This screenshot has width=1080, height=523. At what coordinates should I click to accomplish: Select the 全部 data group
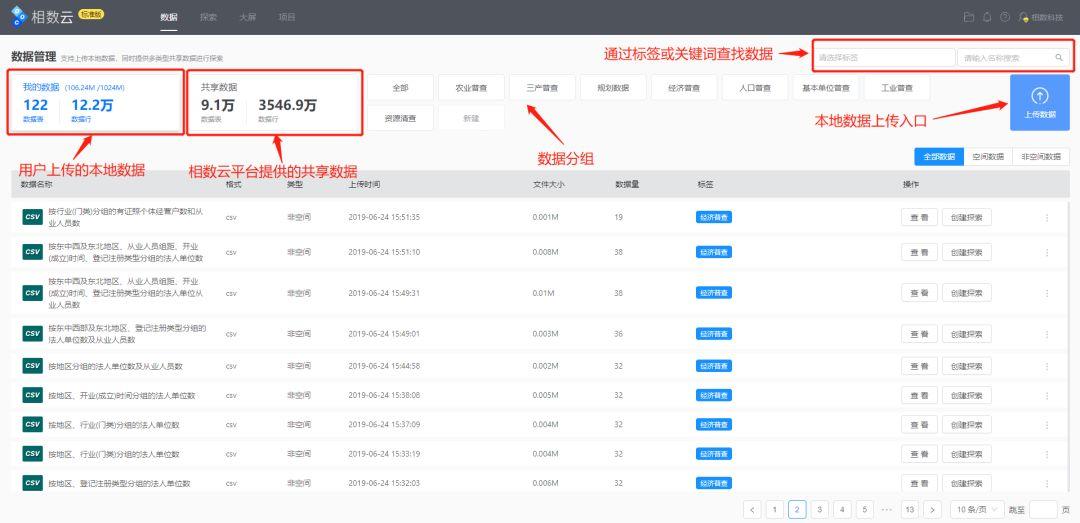tap(400, 88)
